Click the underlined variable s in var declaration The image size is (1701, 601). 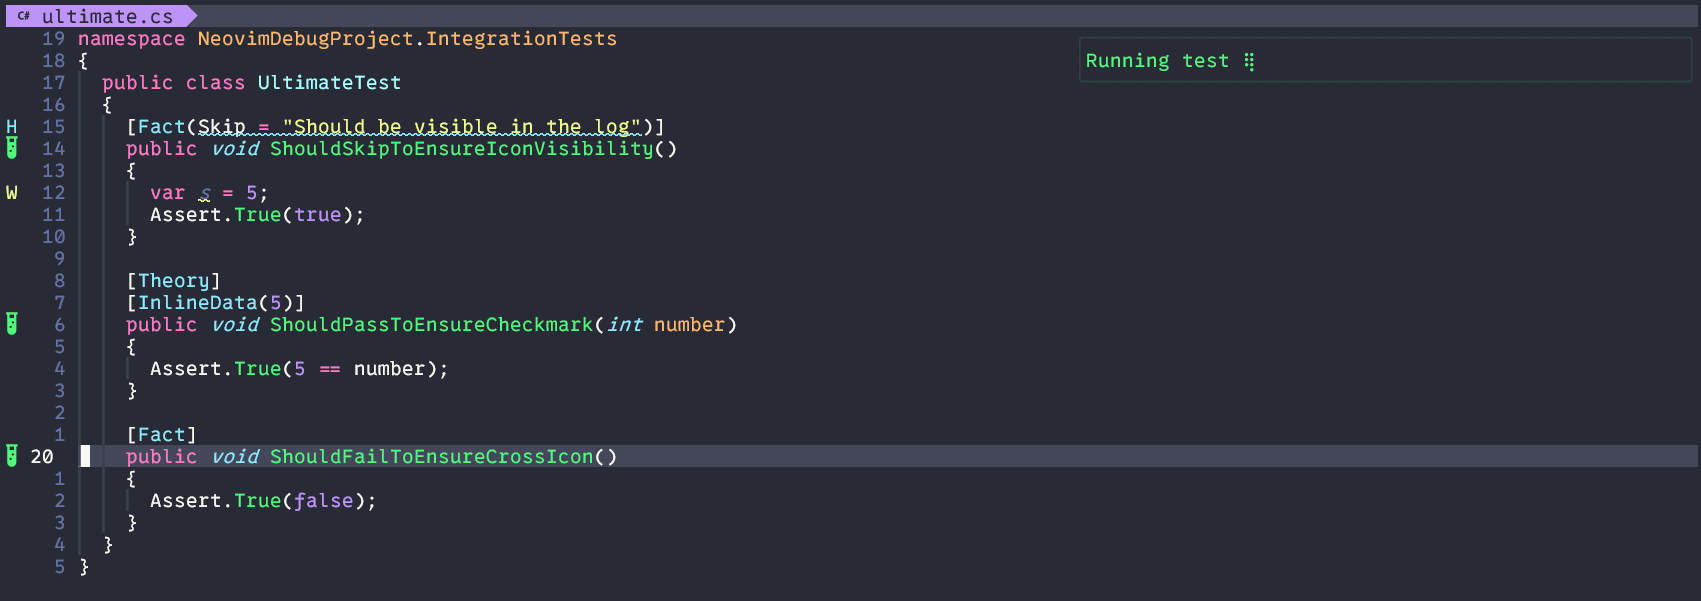pyautogui.click(x=205, y=192)
